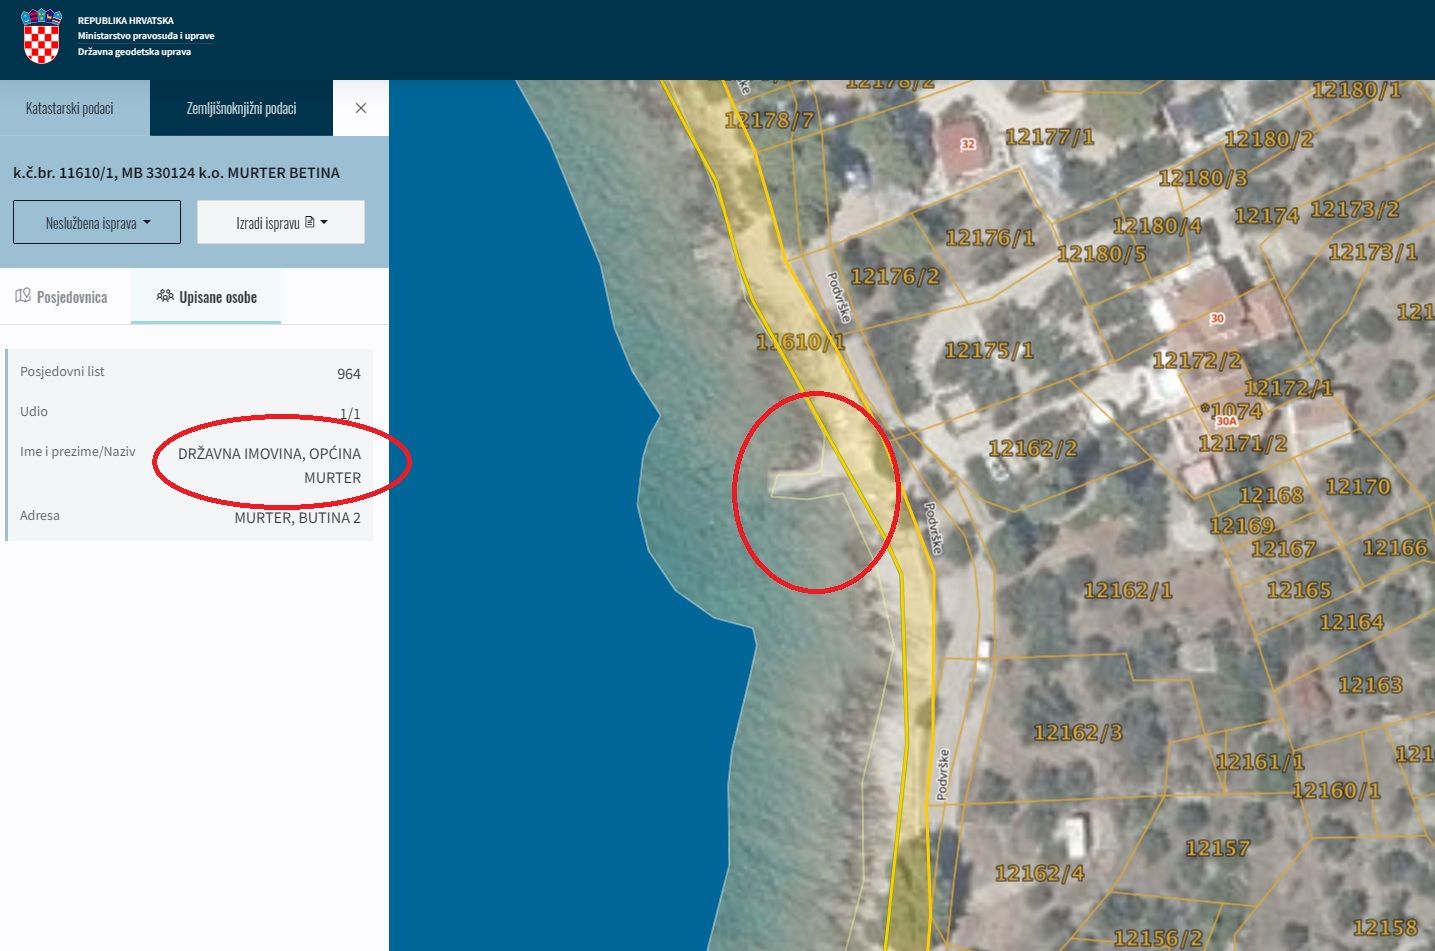Select the Upisane osobe tab
Image resolution: width=1435 pixels, height=951 pixels.
coord(207,297)
